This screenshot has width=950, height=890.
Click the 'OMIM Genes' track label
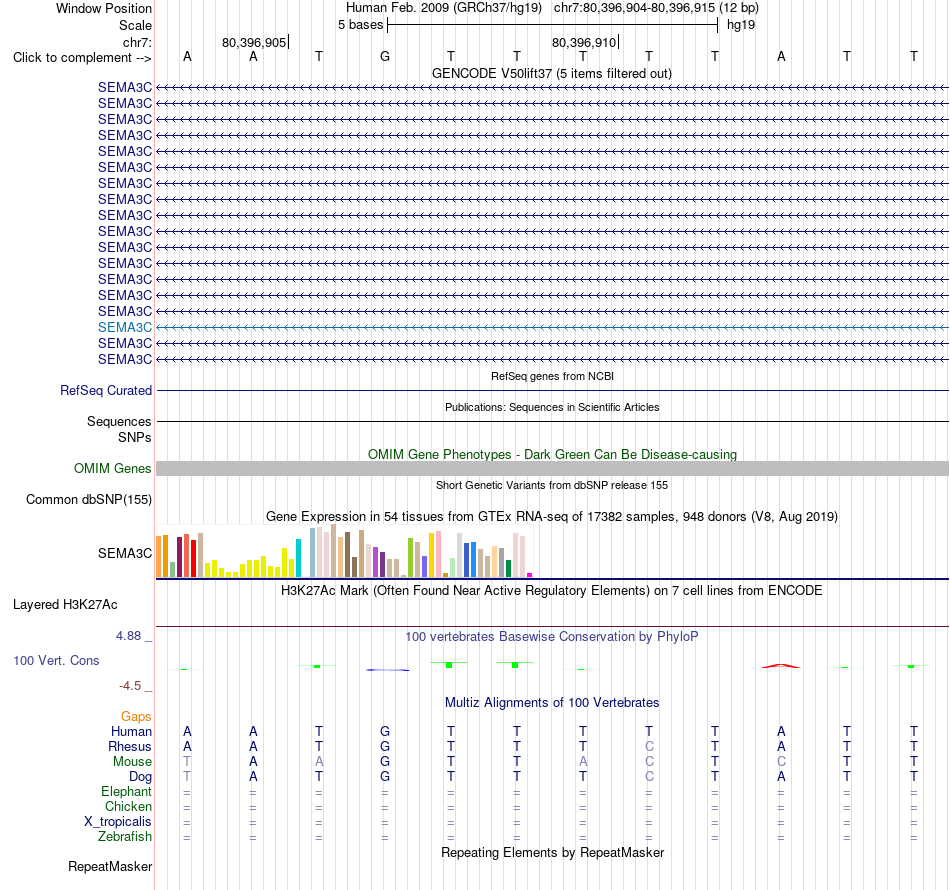click(112, 468)
